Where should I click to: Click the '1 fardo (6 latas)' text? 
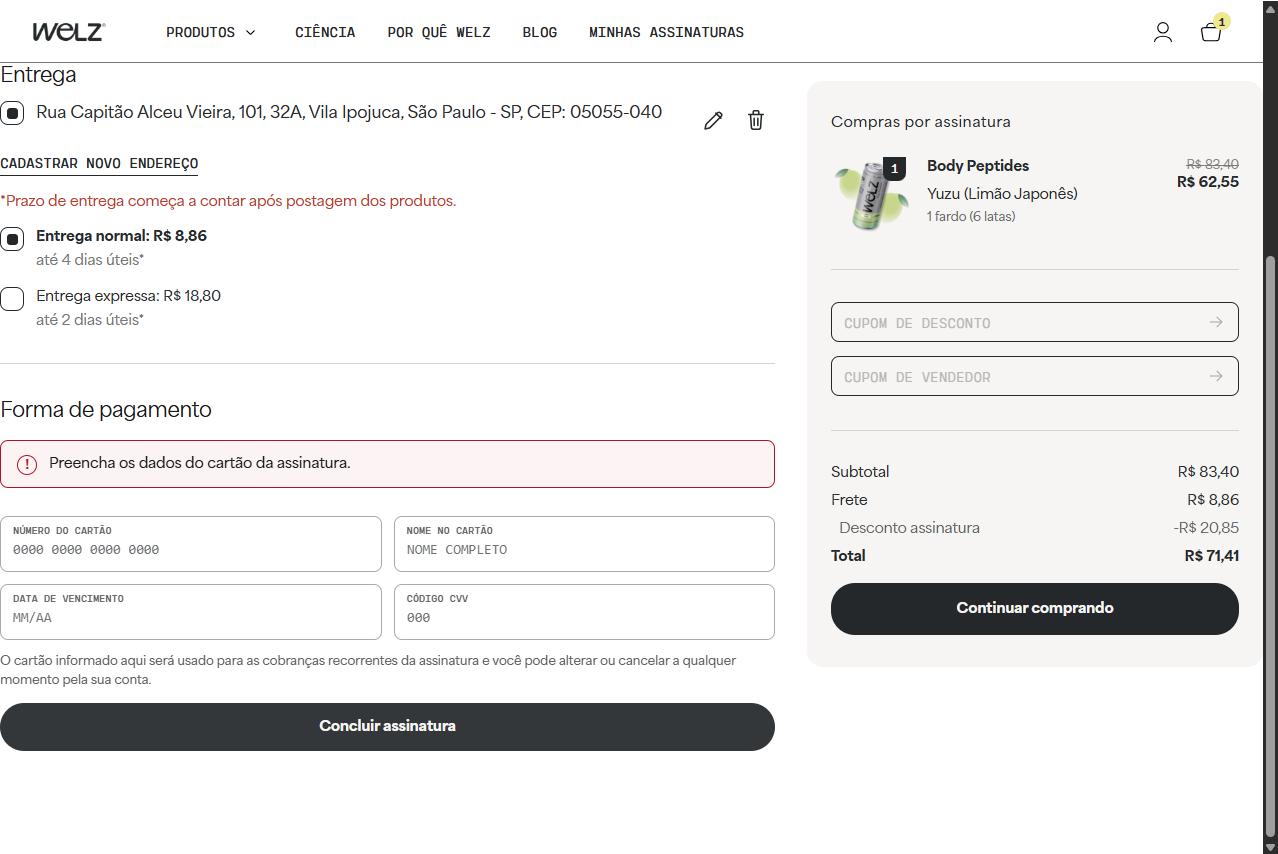click(971, 217)
